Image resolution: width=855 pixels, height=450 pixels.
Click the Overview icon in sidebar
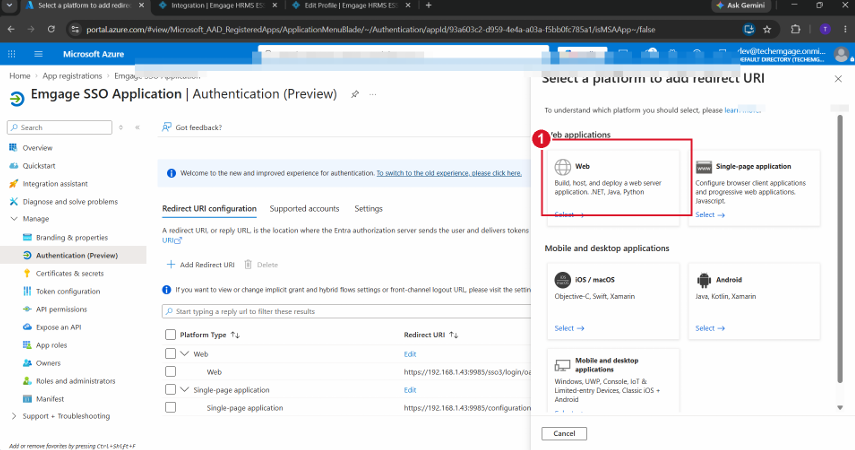click(x=13, y=147)
